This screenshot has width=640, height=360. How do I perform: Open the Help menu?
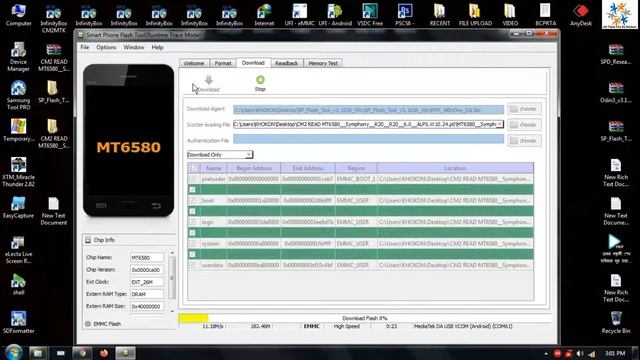coord(157,47)
